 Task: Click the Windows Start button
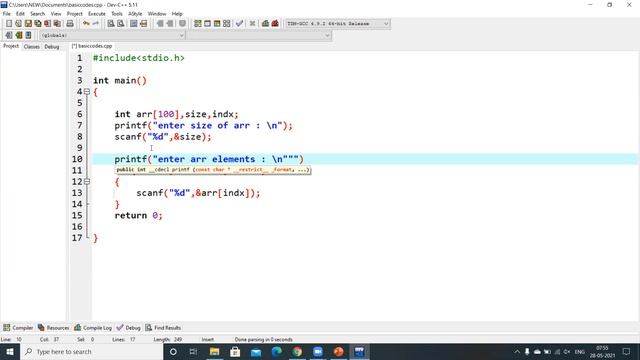click(10, 351)
